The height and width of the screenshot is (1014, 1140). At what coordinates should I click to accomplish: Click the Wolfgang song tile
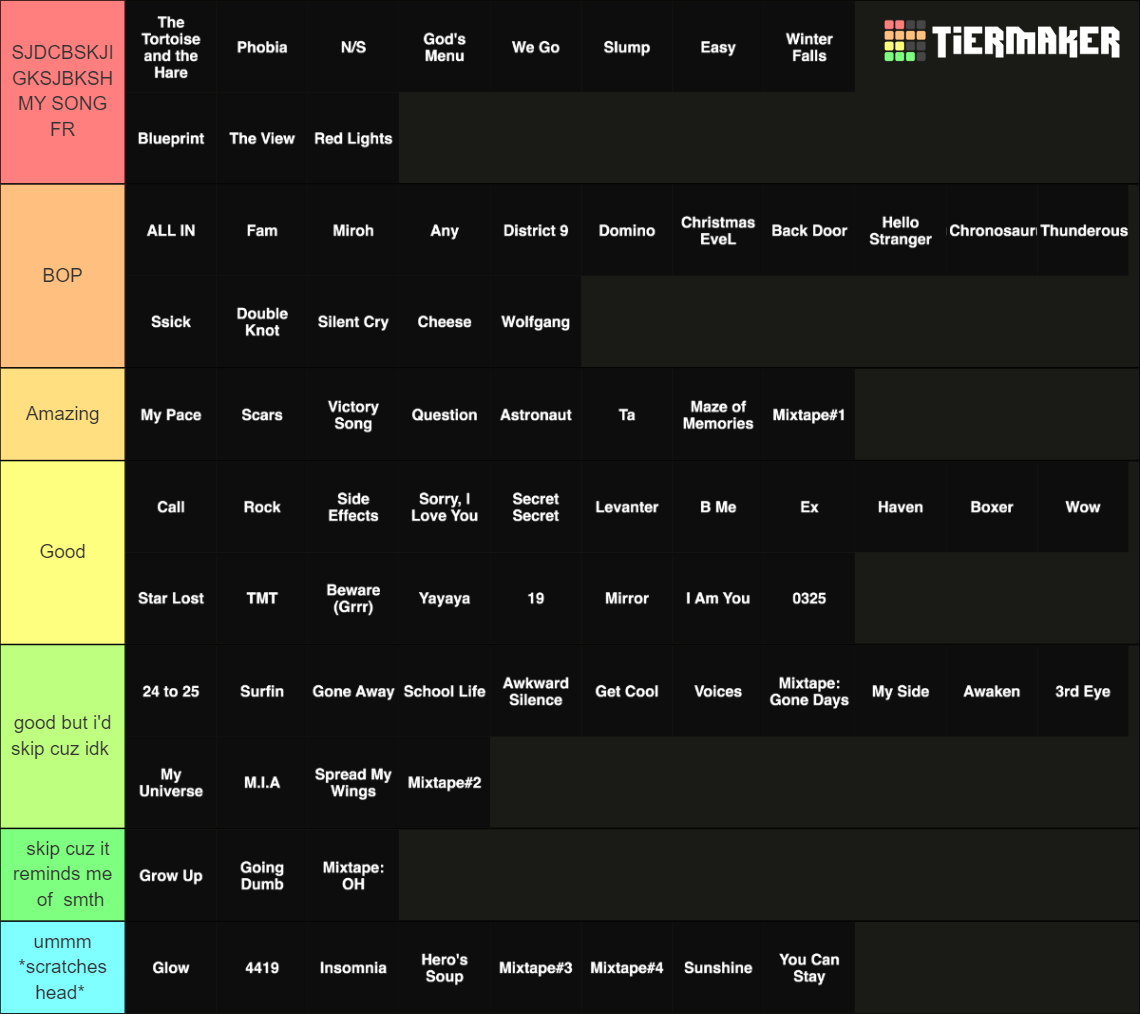pos(535,321)
